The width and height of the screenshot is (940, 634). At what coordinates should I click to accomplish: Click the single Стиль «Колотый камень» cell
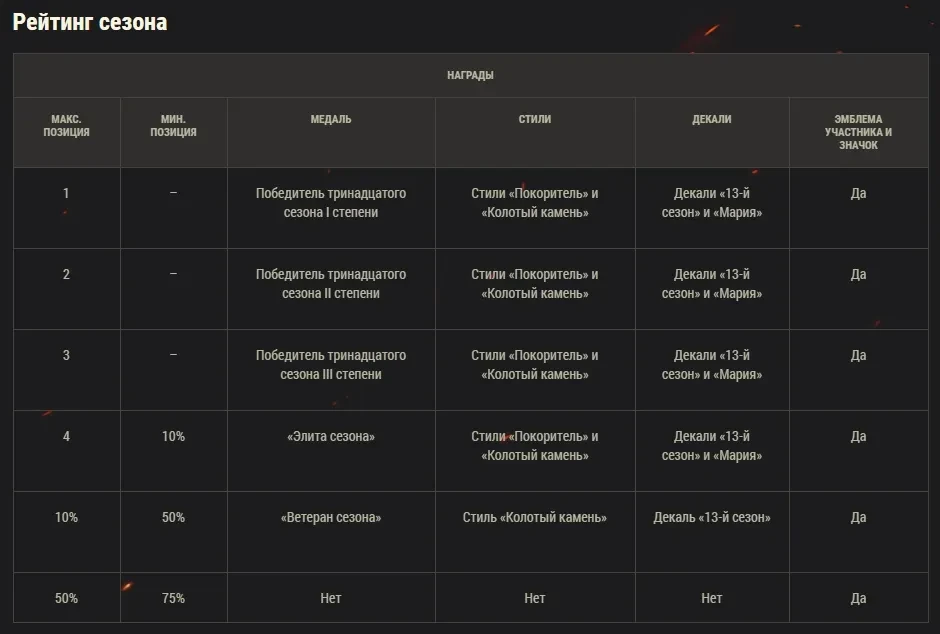point(535,518)
